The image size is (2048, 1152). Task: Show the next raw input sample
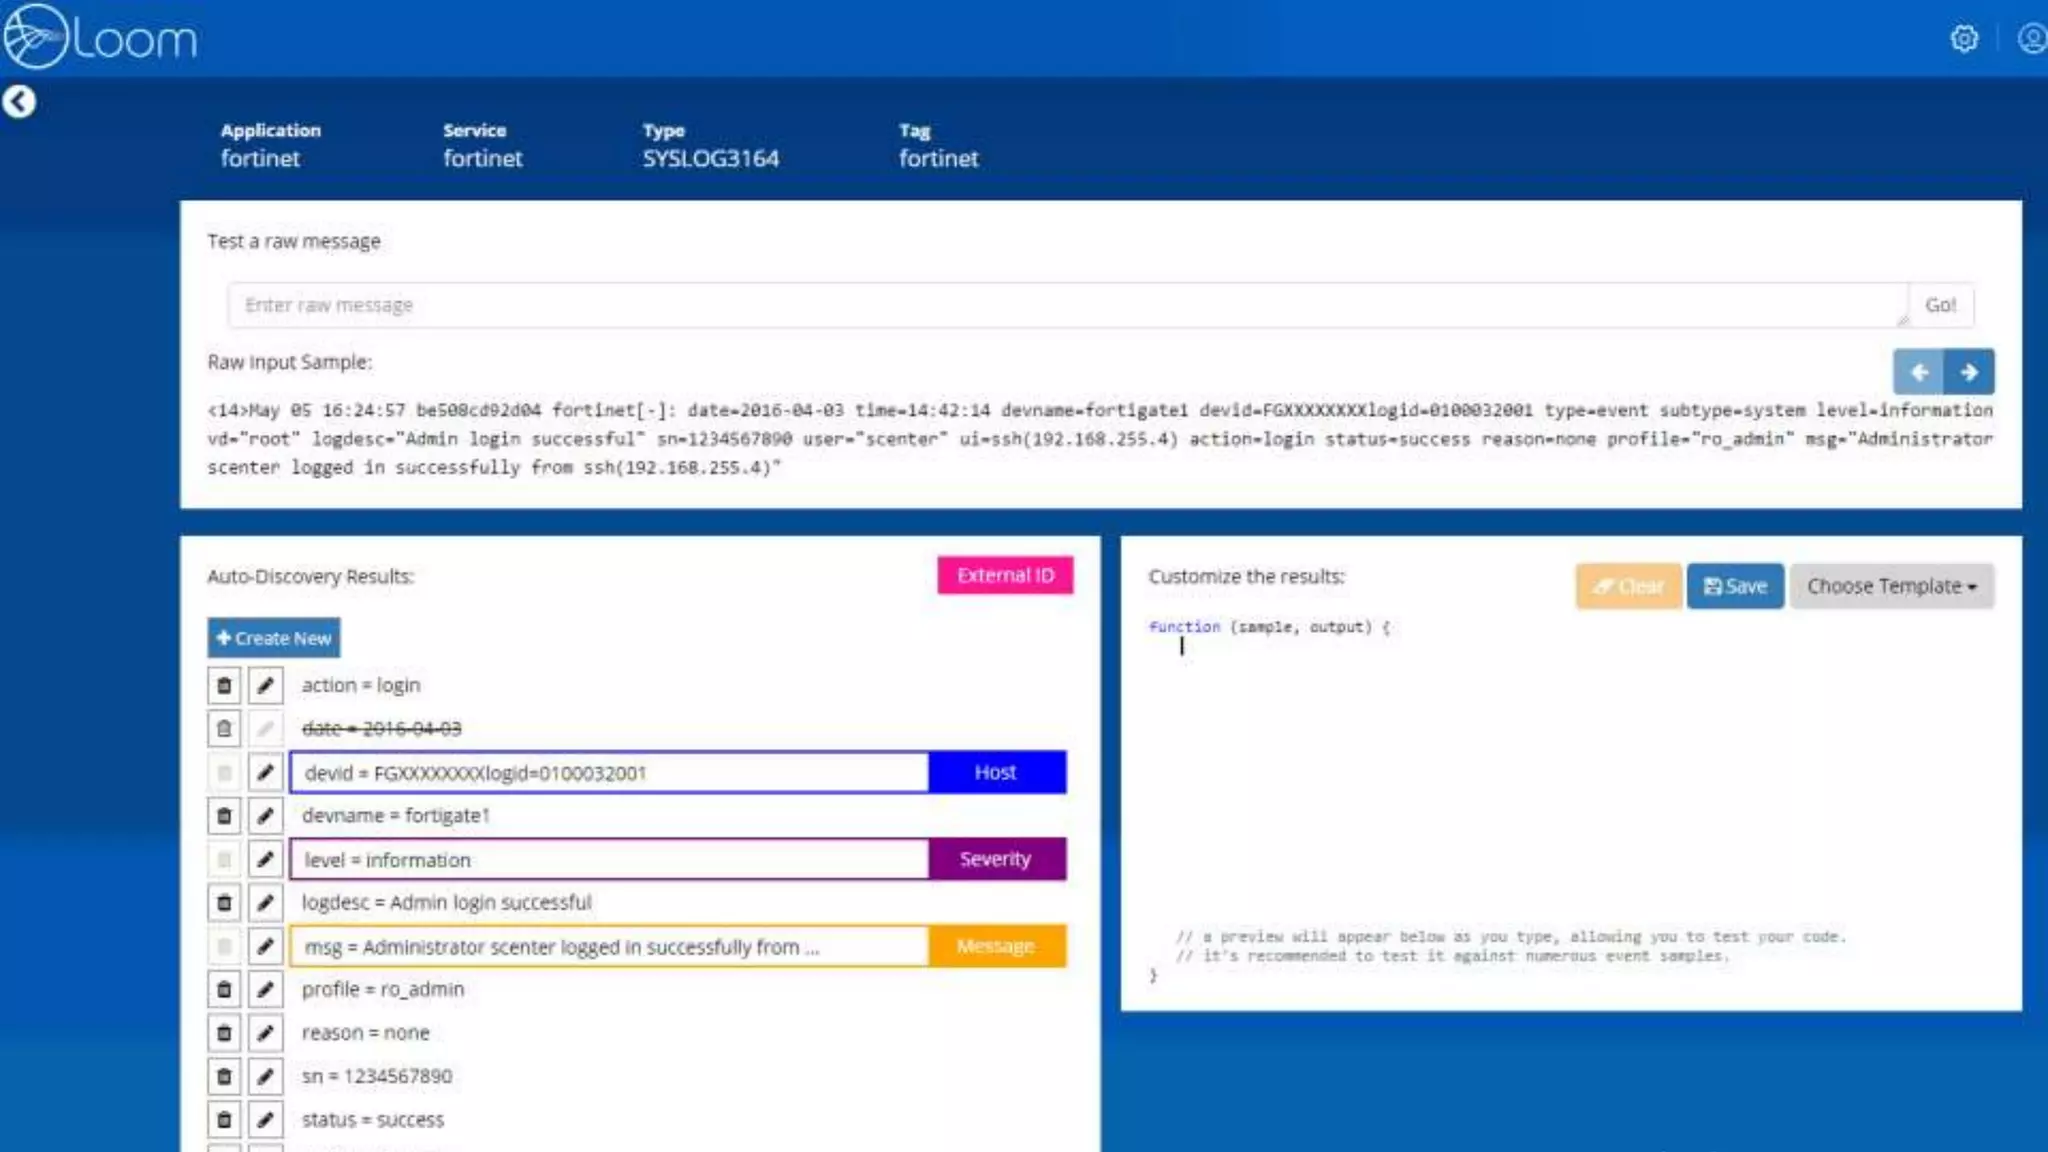[1969, 372]
